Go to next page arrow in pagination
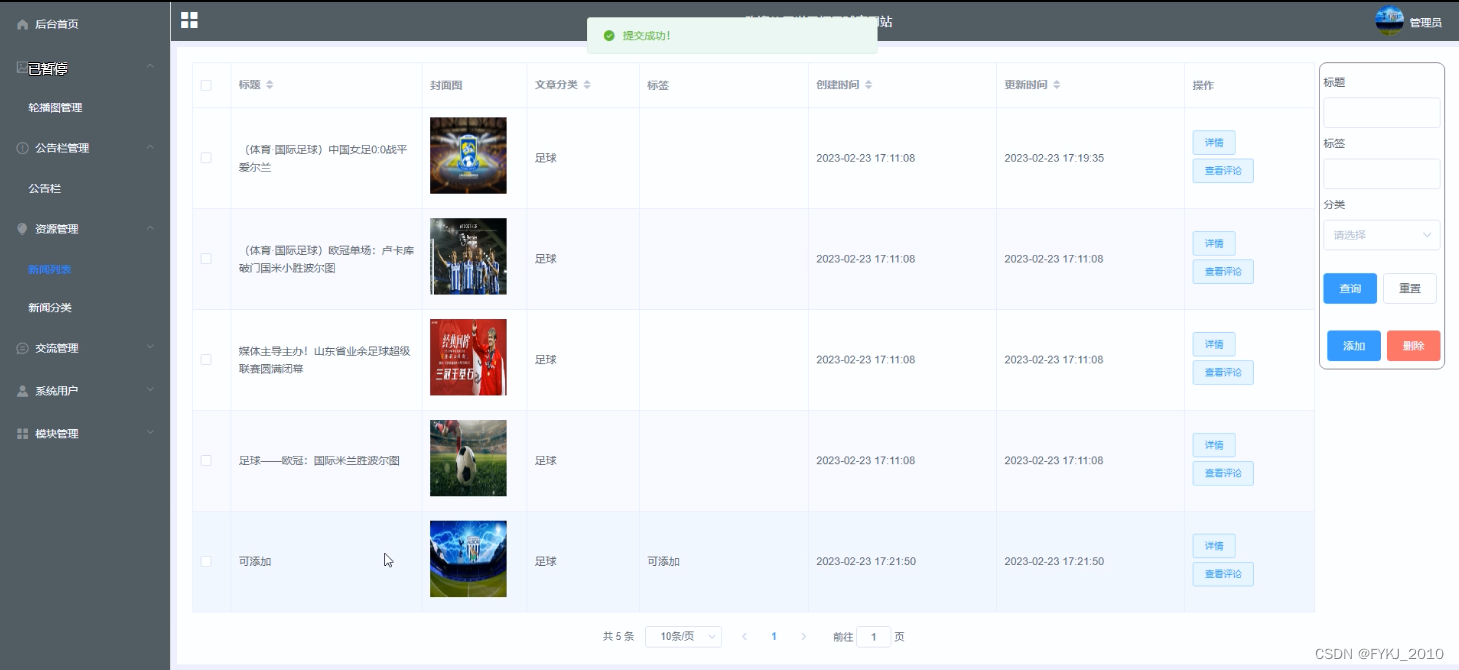1459x670 pixels. [803, 636]
